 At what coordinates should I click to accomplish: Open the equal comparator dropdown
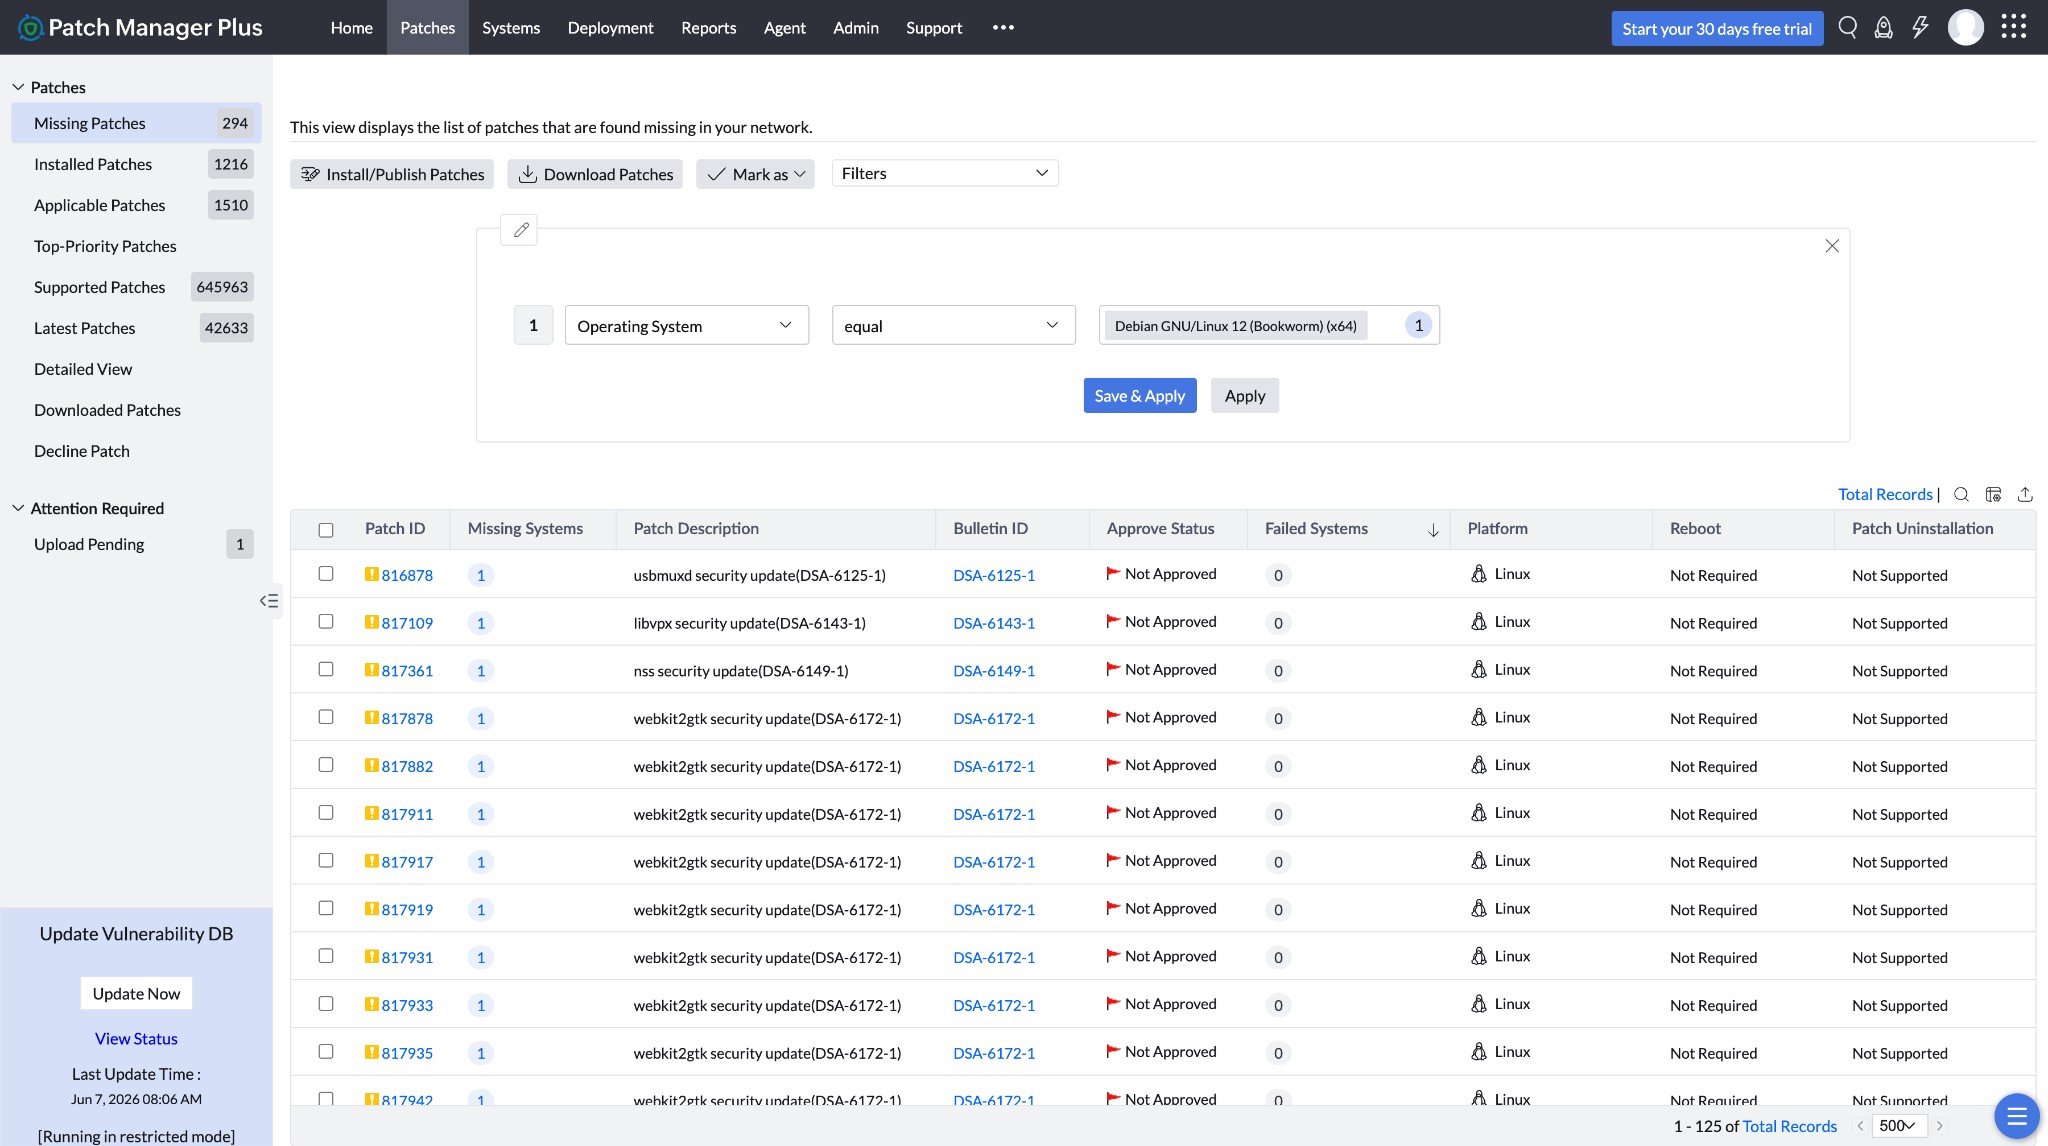tap(954, 325)
